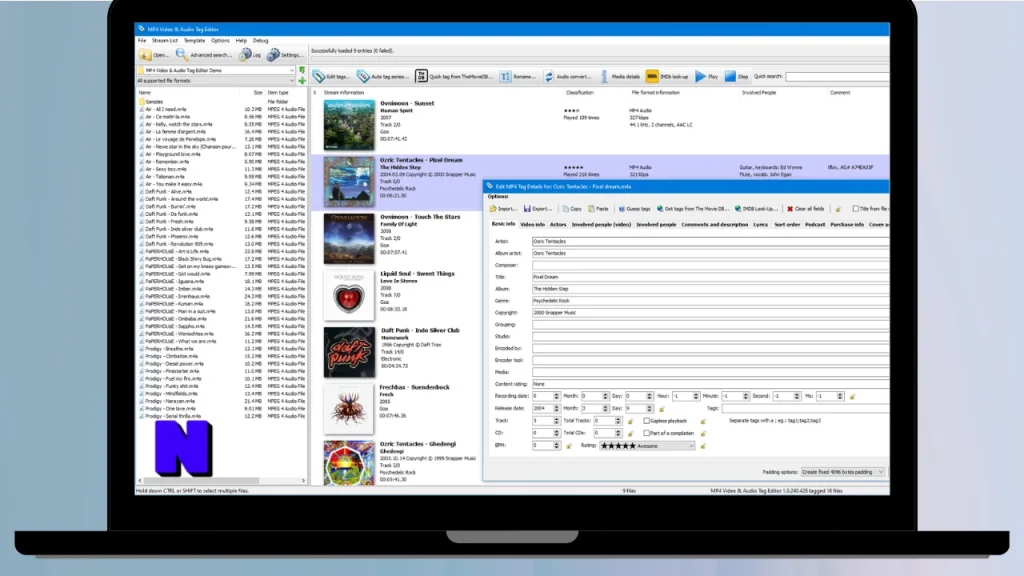The height and width of the screenshot is (576, 1024).
Task: Select the Daft Punk Homework album thumbnail
Action: 349,353
